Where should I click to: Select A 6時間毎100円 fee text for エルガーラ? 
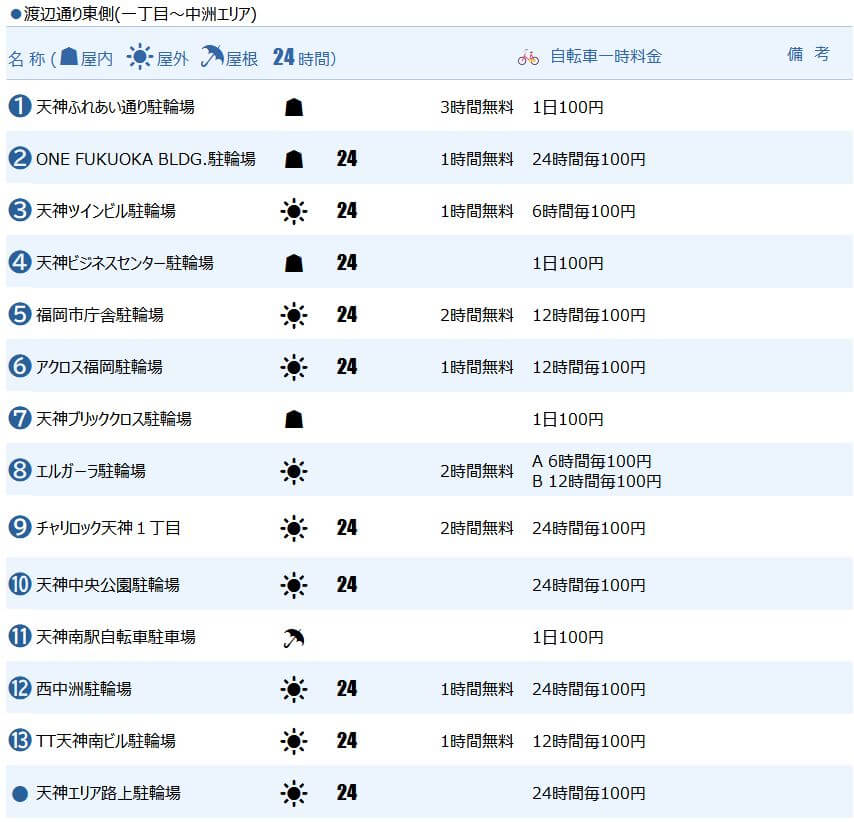coord(591,461)
